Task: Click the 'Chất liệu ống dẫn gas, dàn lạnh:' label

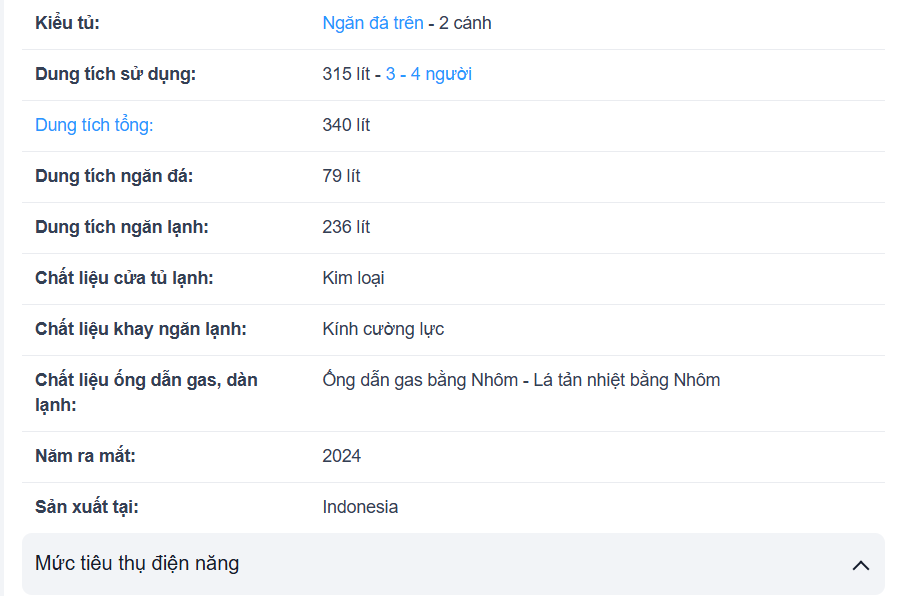Action: coord(146,393)
